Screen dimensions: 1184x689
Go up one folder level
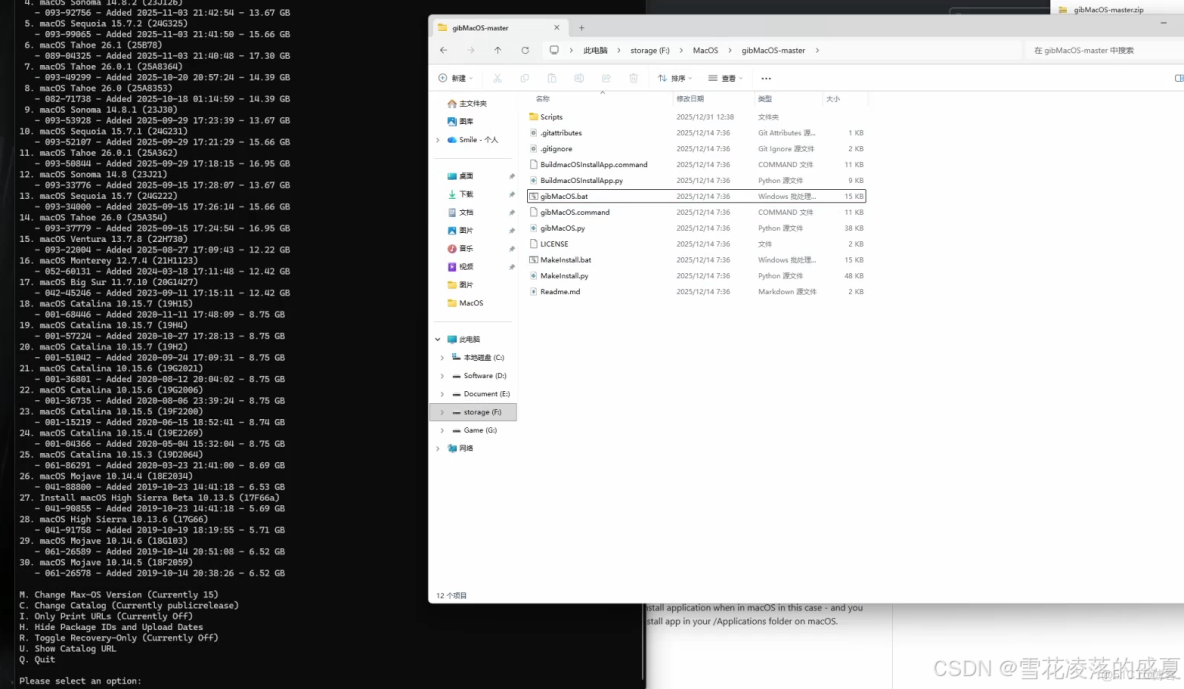498,51
